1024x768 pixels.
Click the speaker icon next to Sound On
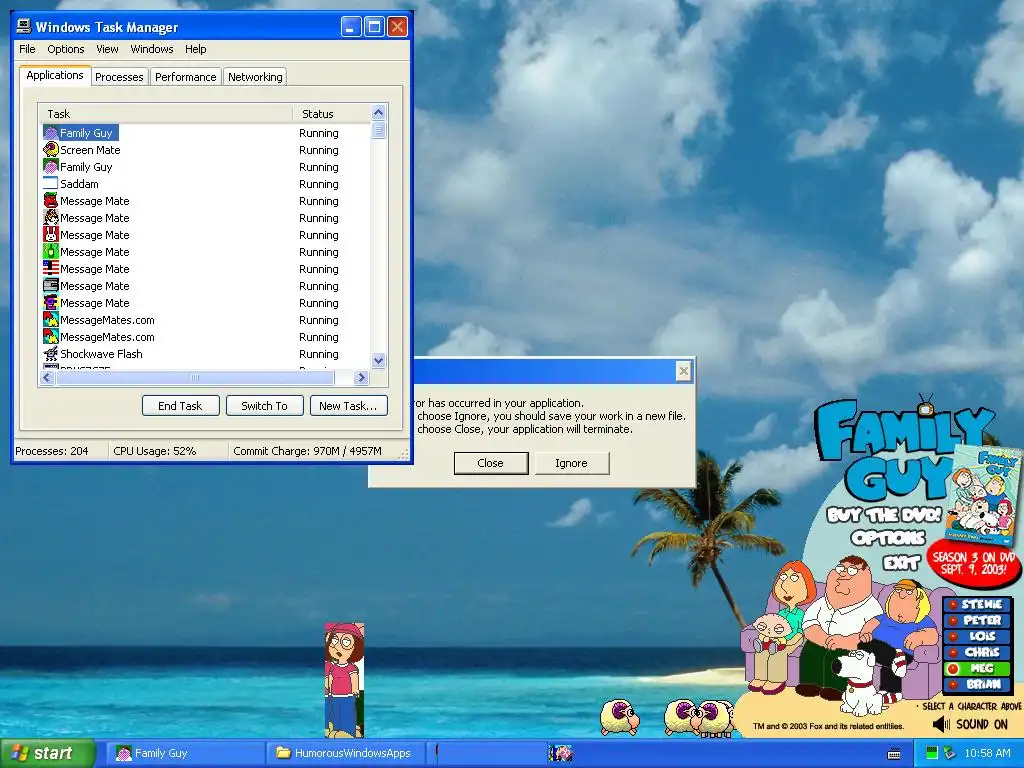click(941, 724)
